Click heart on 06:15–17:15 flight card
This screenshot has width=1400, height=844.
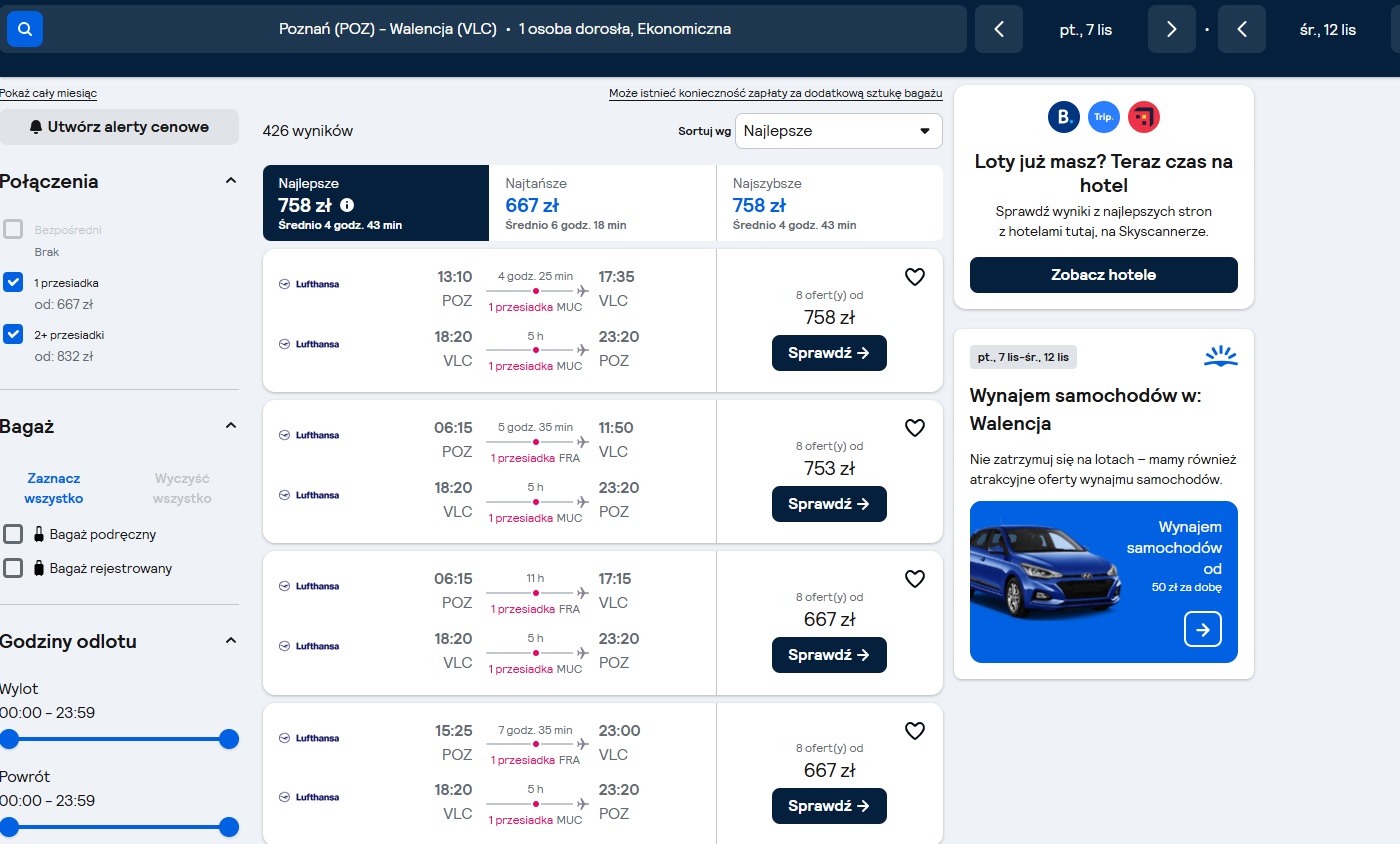914,579
